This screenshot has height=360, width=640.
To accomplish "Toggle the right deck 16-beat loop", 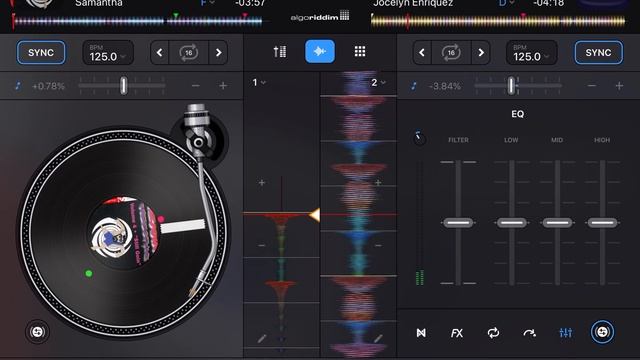I will coord(451,53).
